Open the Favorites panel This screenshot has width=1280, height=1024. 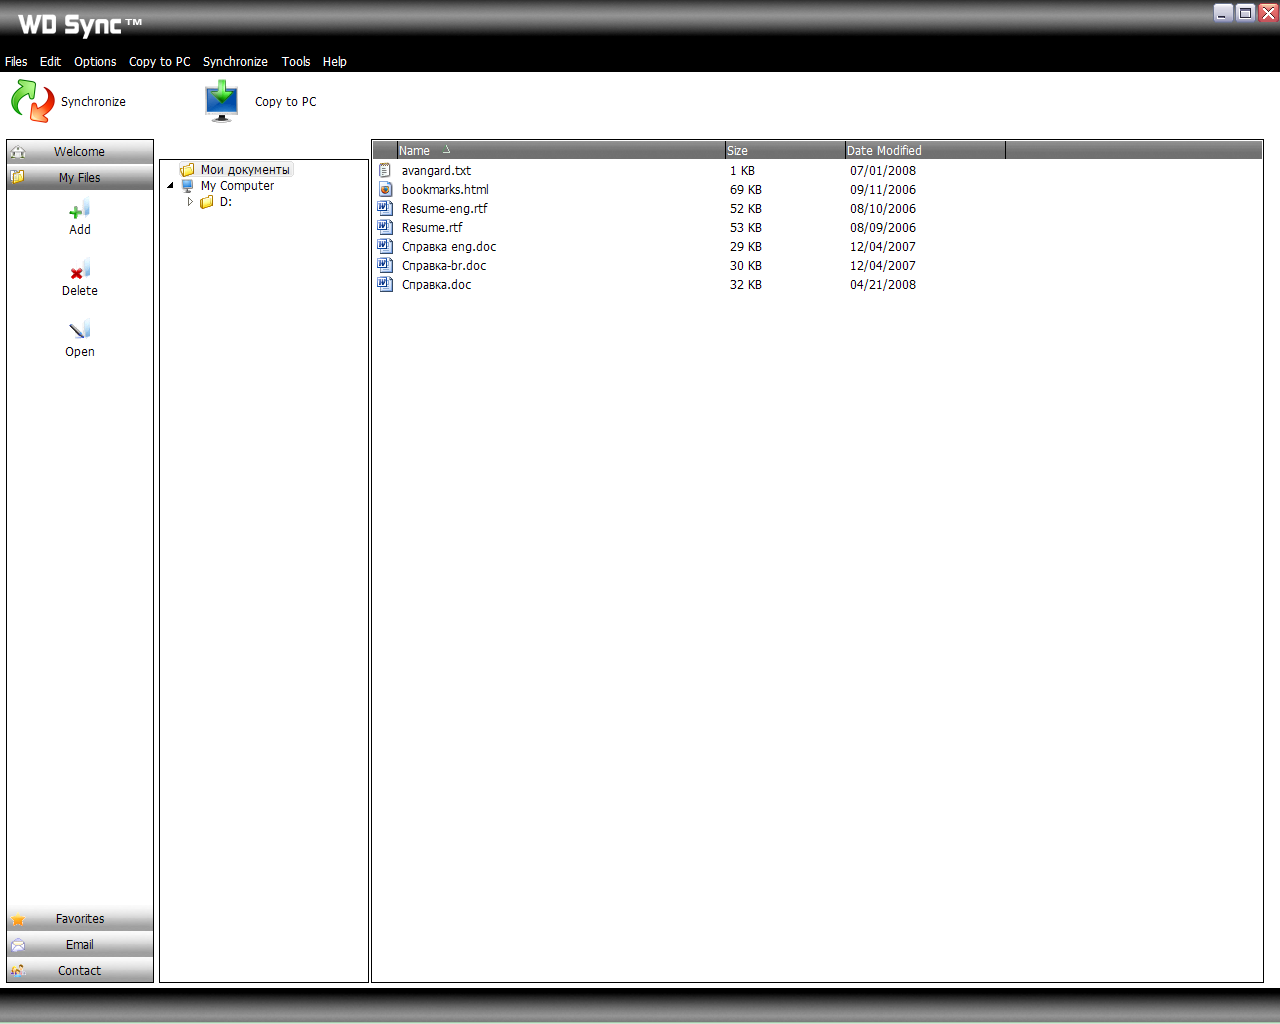80,919
